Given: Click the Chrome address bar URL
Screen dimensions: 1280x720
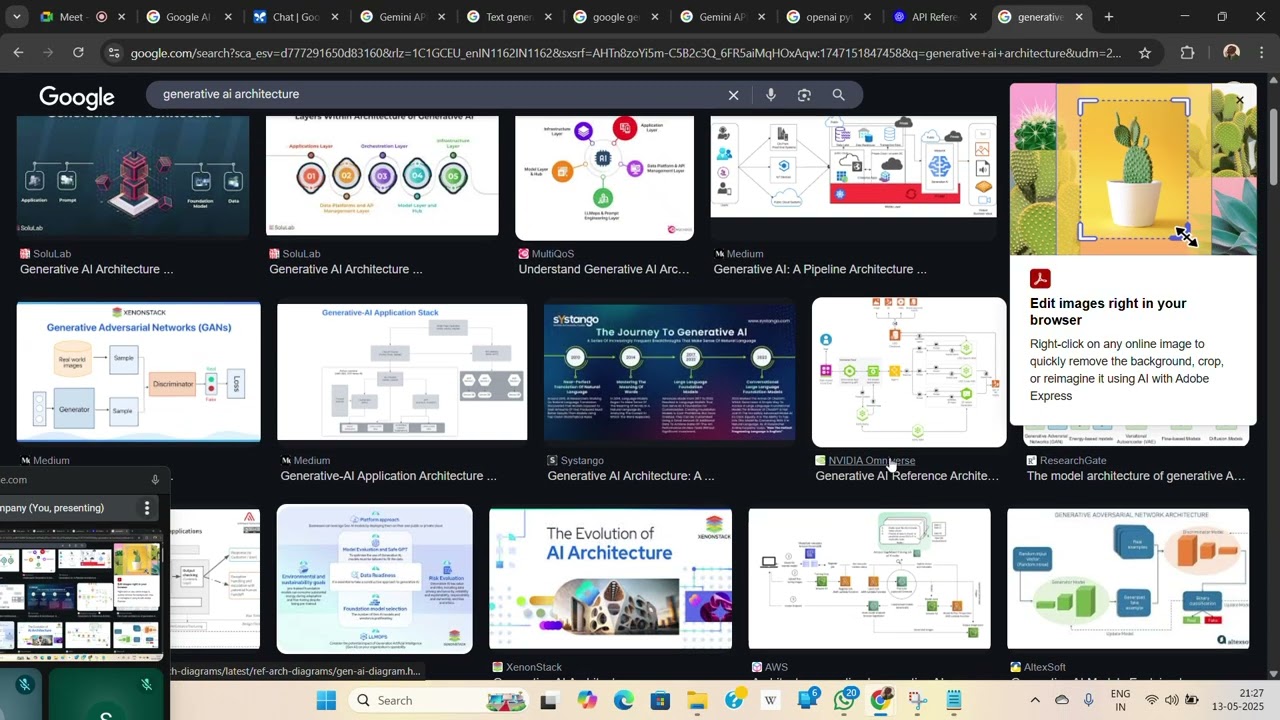Looking at the screenshot, I should click(625, 53).
